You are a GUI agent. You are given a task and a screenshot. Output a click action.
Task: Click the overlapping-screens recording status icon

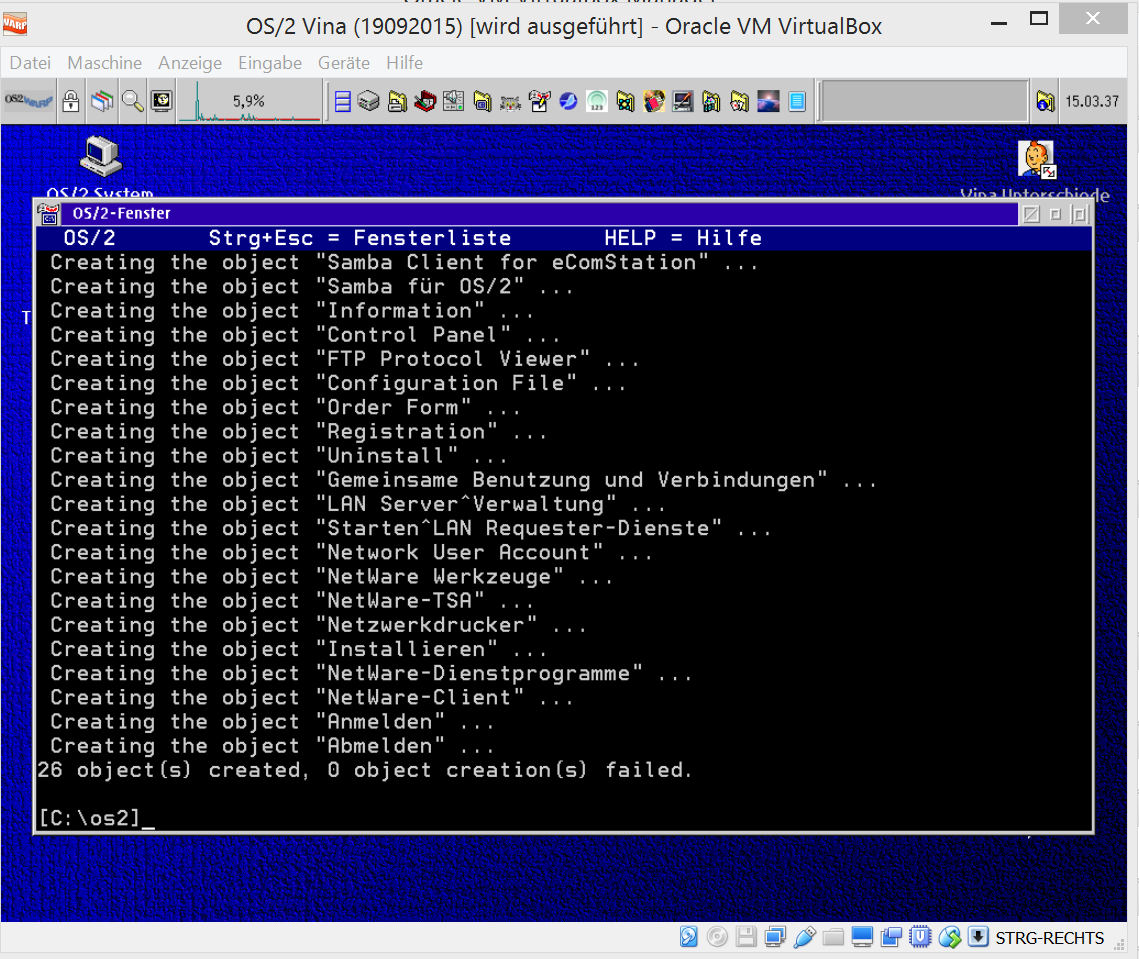click(x=891, y=937)
